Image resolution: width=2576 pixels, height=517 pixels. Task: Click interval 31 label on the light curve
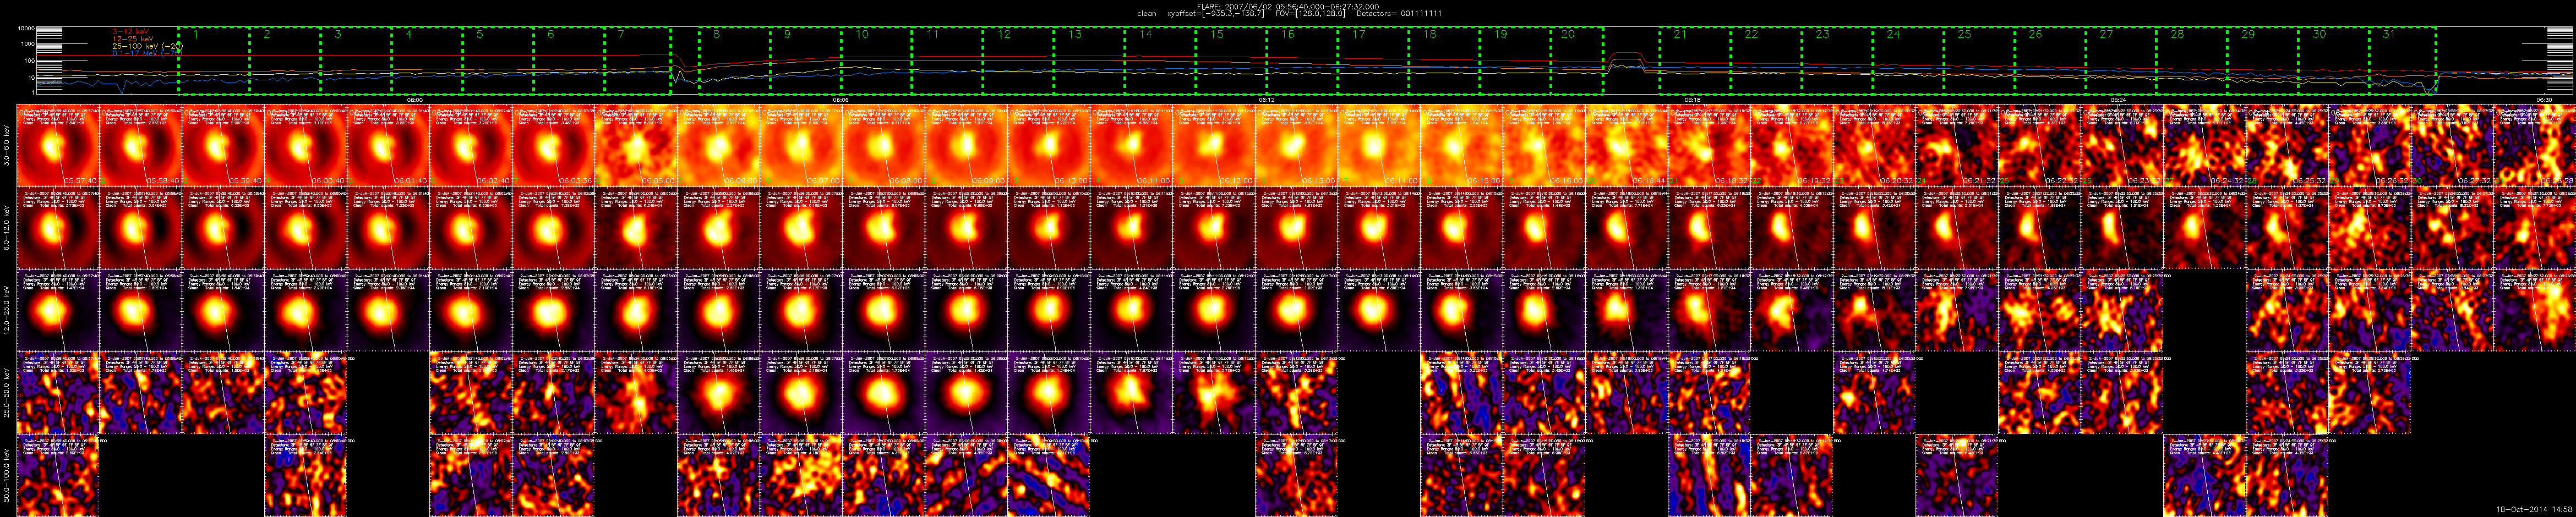coord(2389,34)
